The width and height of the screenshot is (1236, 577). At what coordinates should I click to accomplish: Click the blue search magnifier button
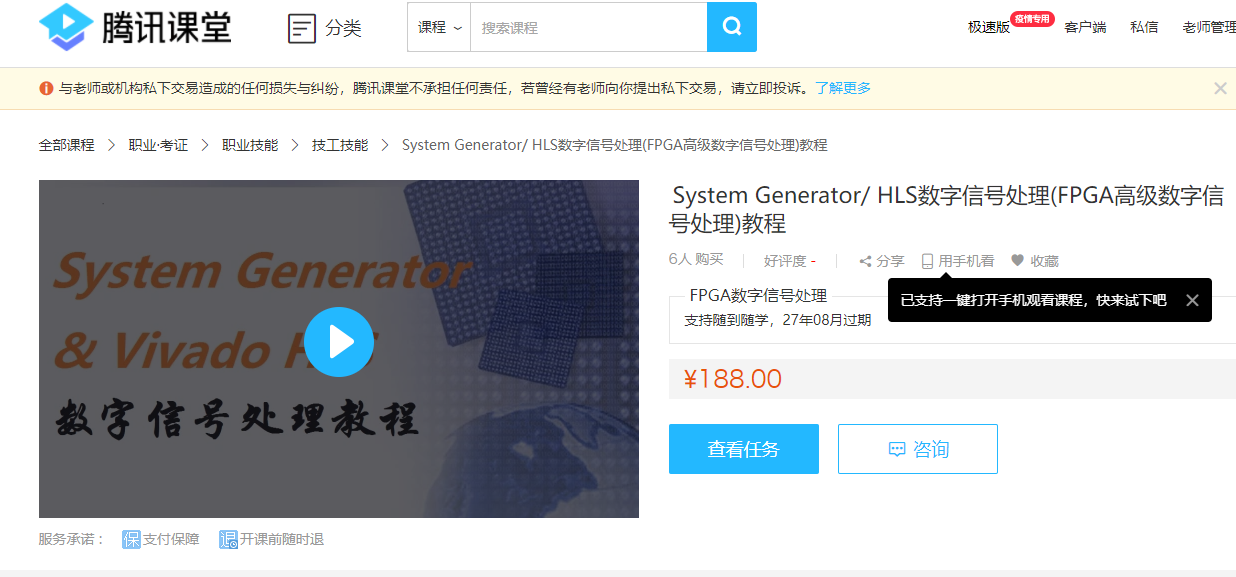click(732, 27)
